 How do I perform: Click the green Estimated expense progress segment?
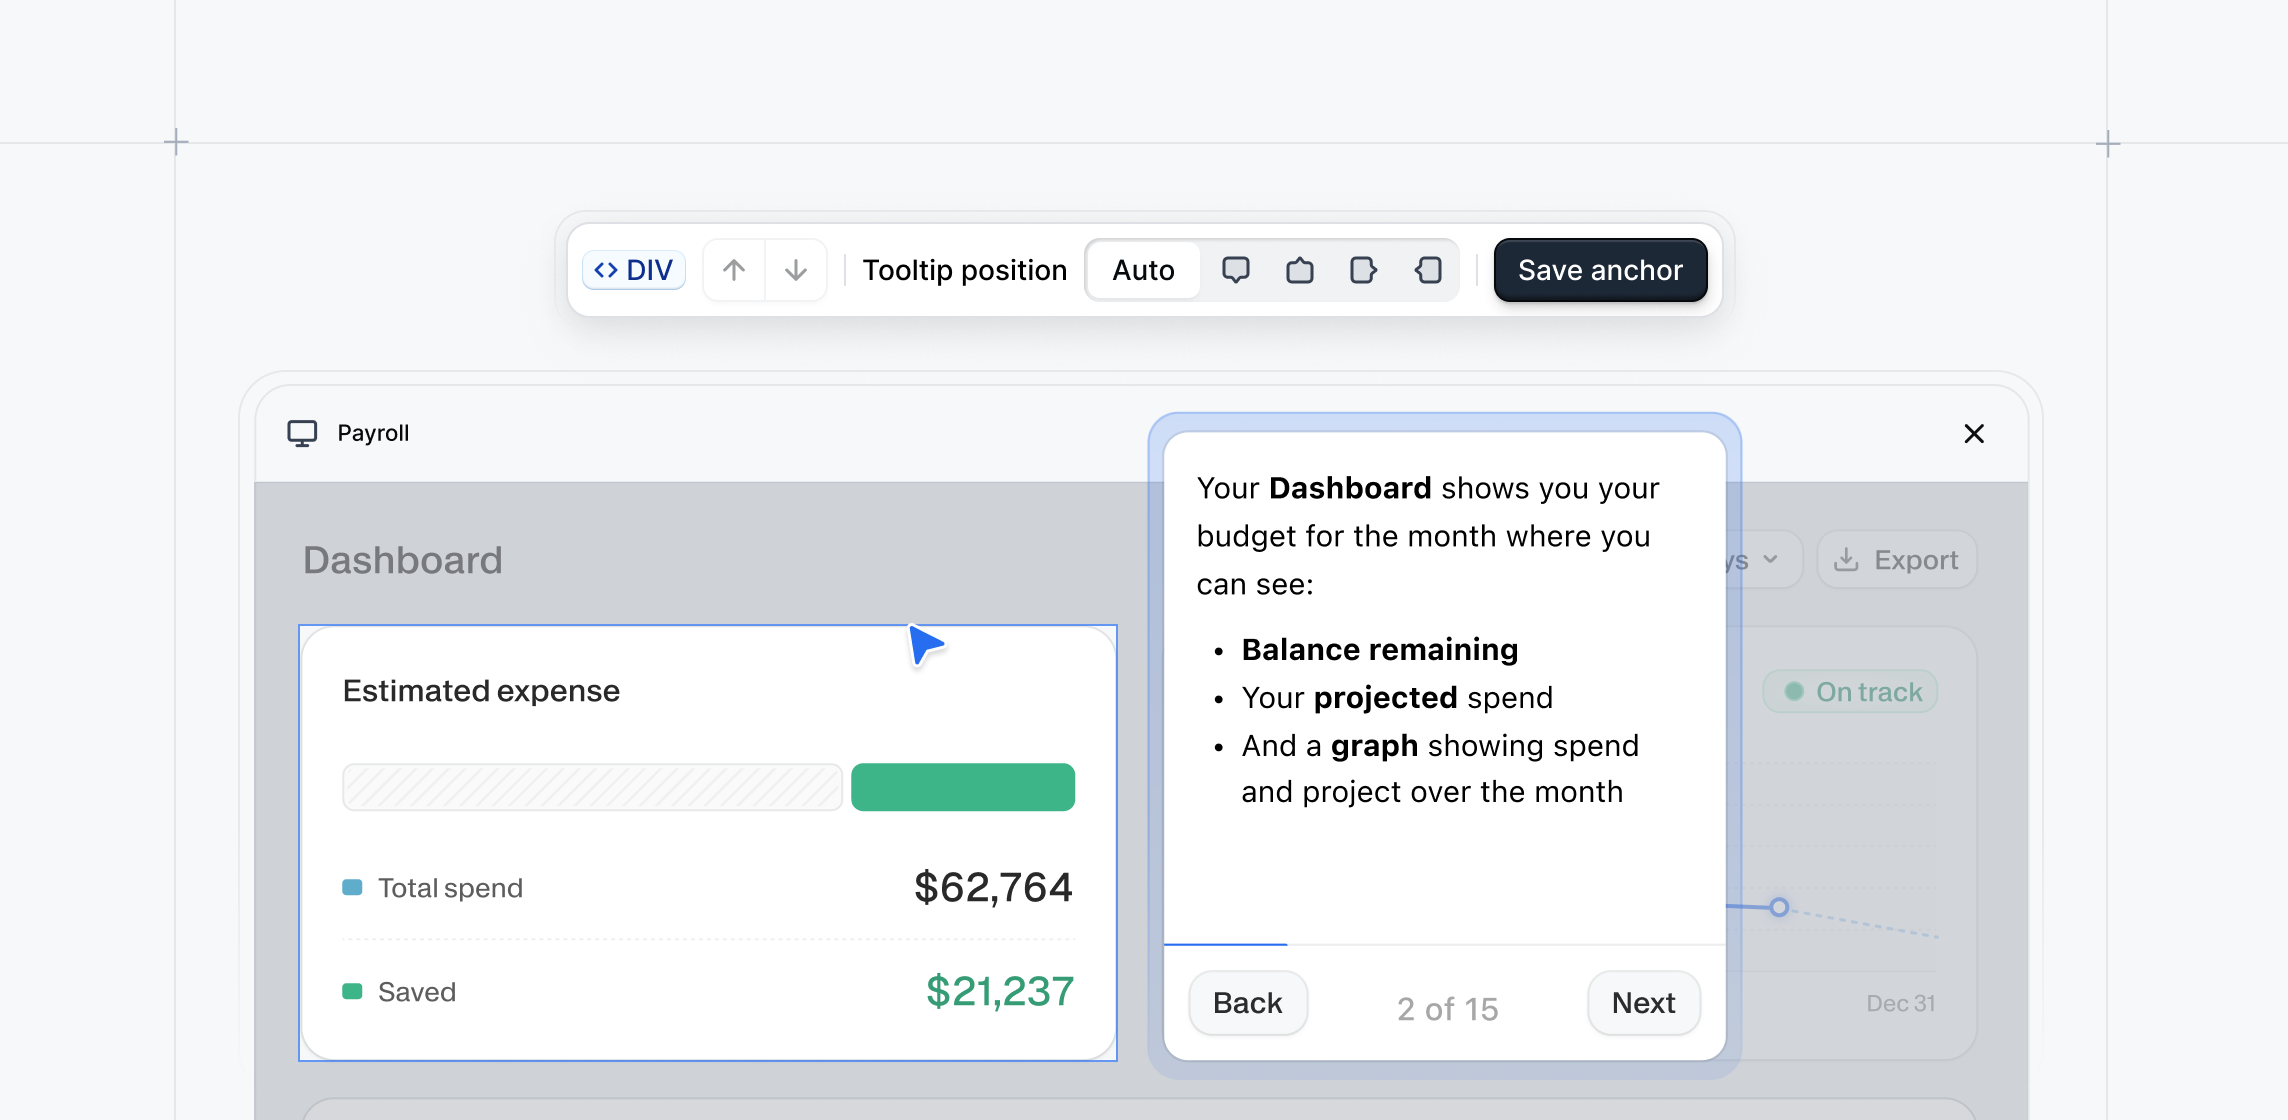962,787
